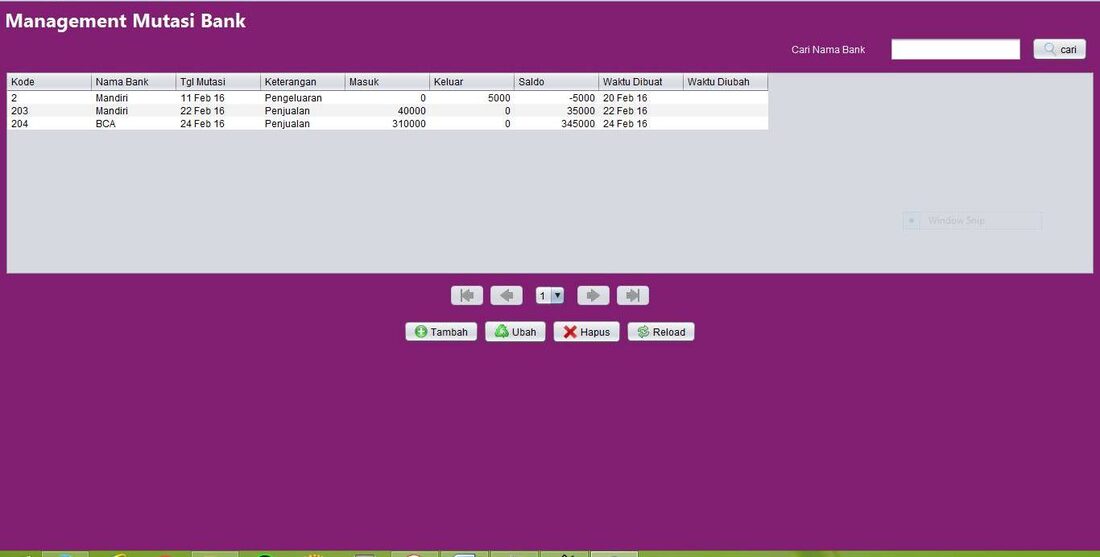Screen dimensions: 1100x557
Task: Click the Ubah button
Action: [x=516, y=332]
